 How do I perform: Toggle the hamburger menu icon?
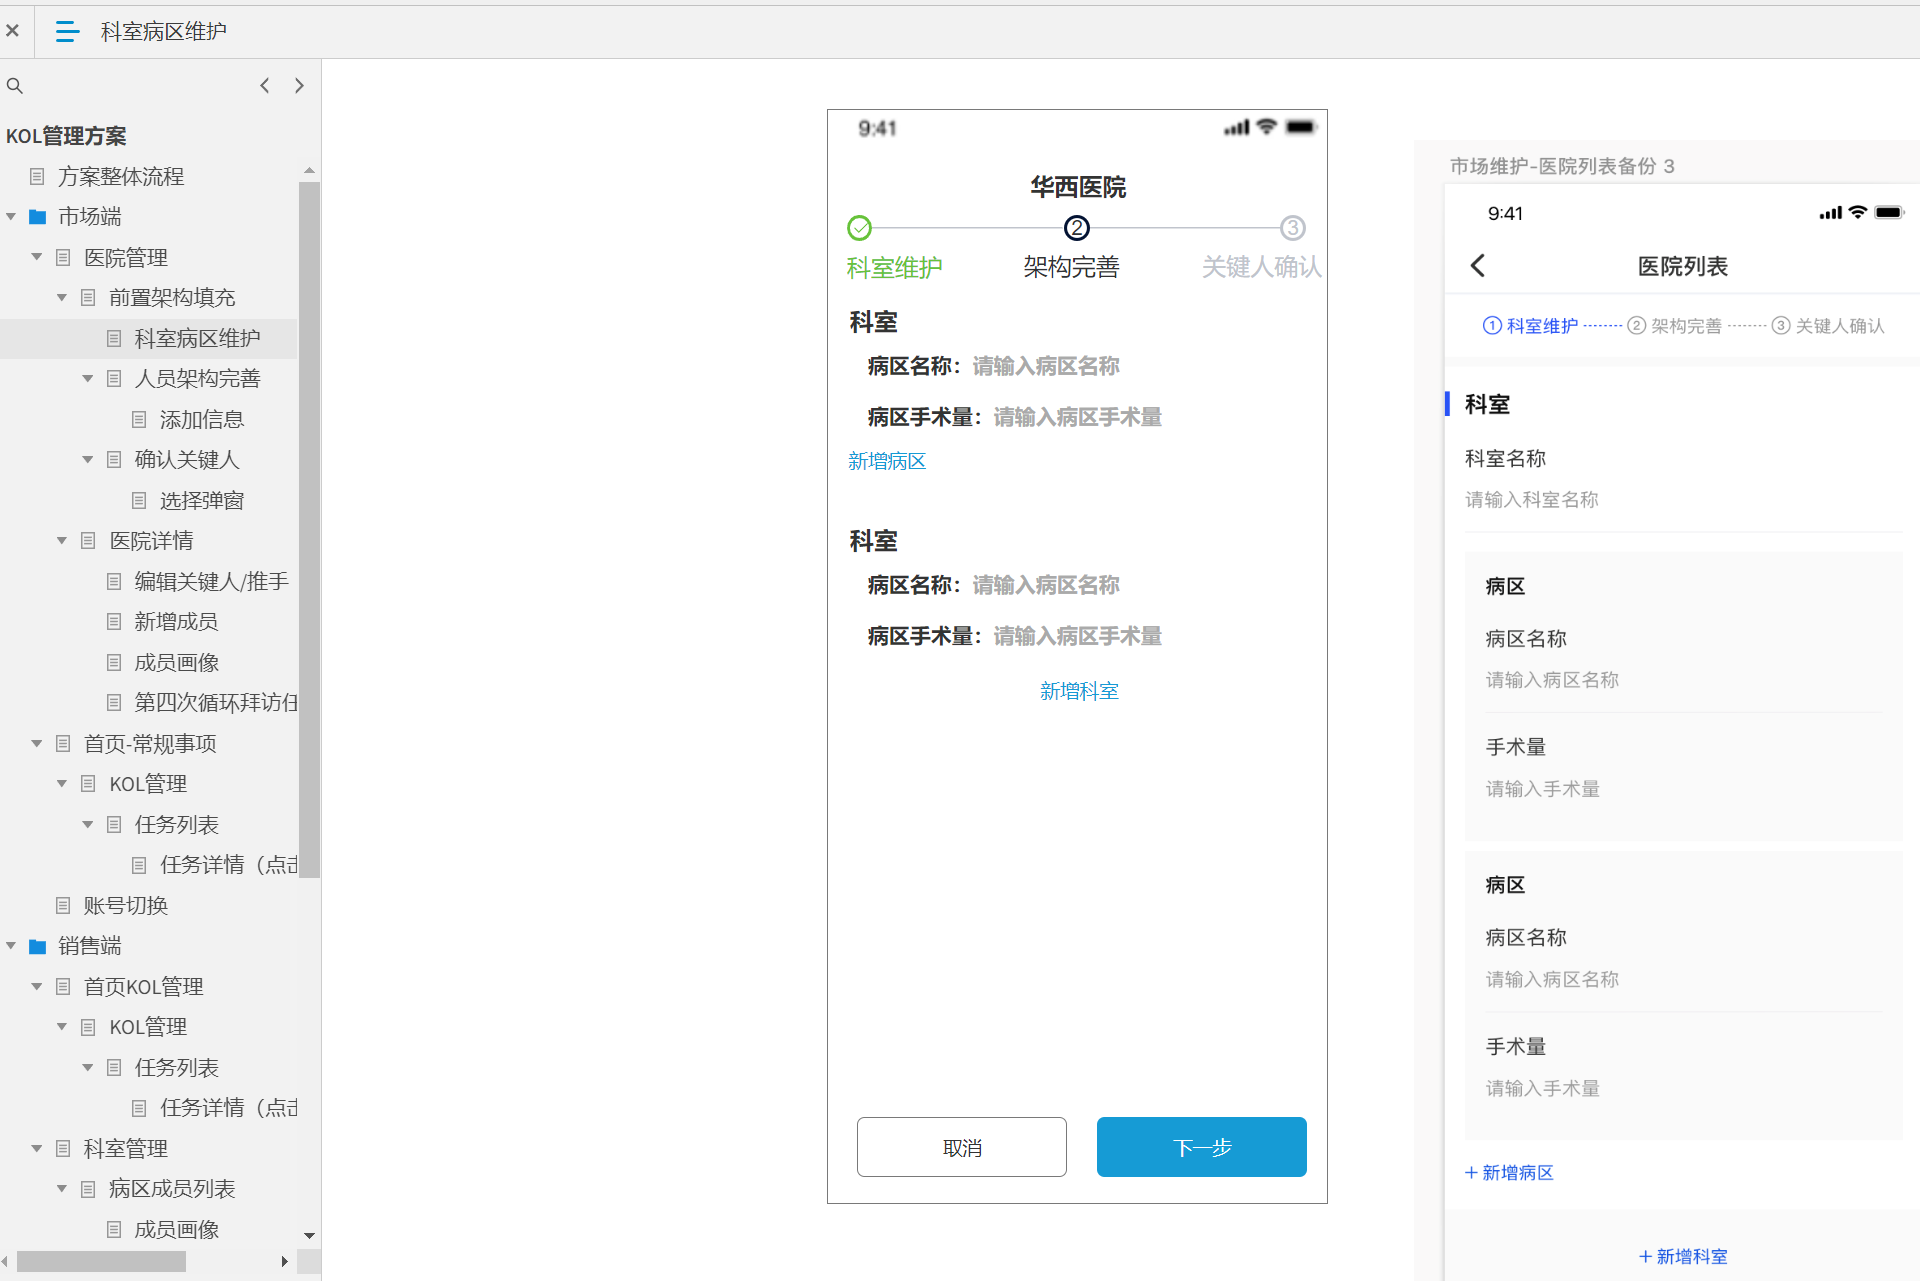(67, 32)
